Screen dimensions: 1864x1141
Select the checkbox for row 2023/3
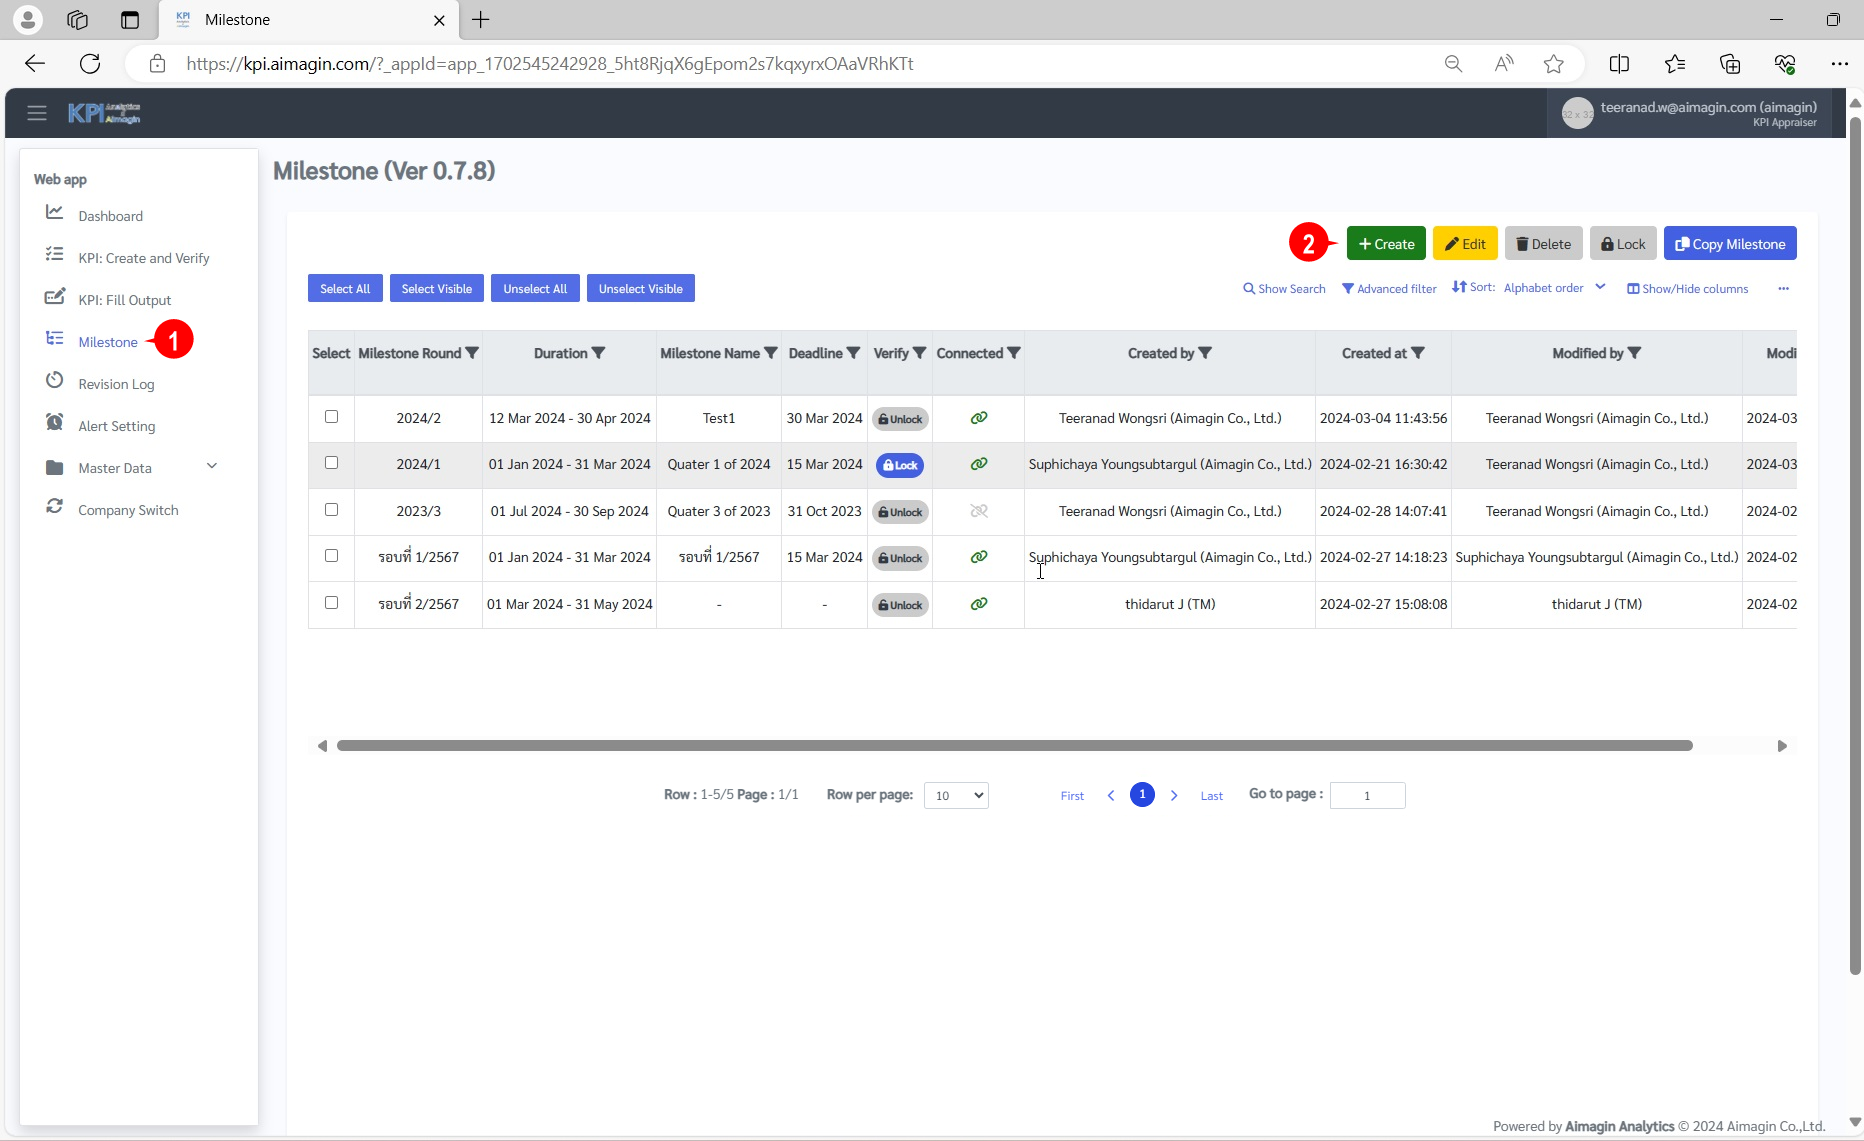pyautogui.click(x=331, y=510)
